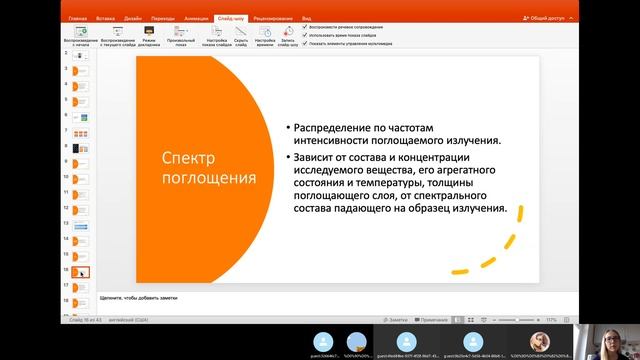Select slide 12 thumbnail
Viewport: 640px width, 360px height.
coord(80,210)
